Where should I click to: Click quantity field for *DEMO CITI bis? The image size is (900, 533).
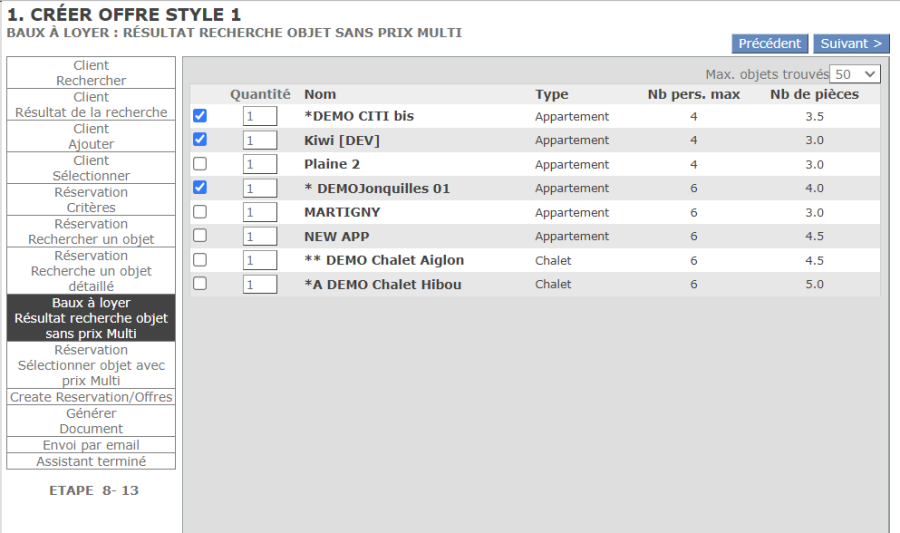point(260,116)
